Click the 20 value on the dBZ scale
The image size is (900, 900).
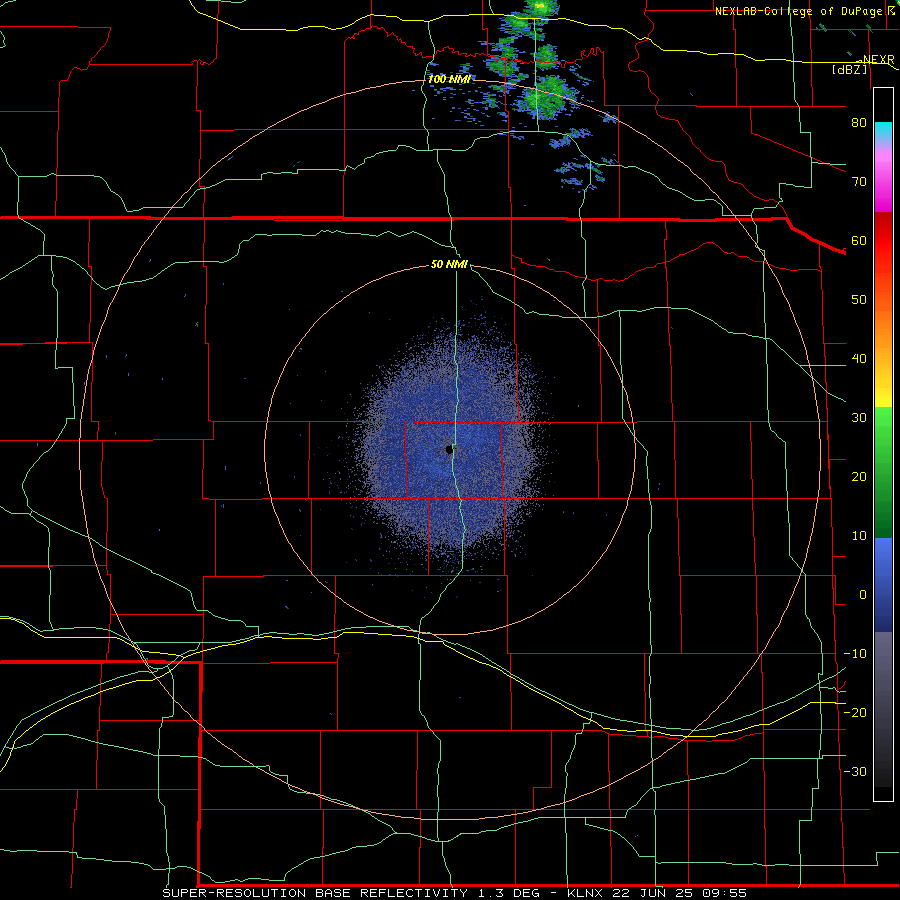pos(859,477)
